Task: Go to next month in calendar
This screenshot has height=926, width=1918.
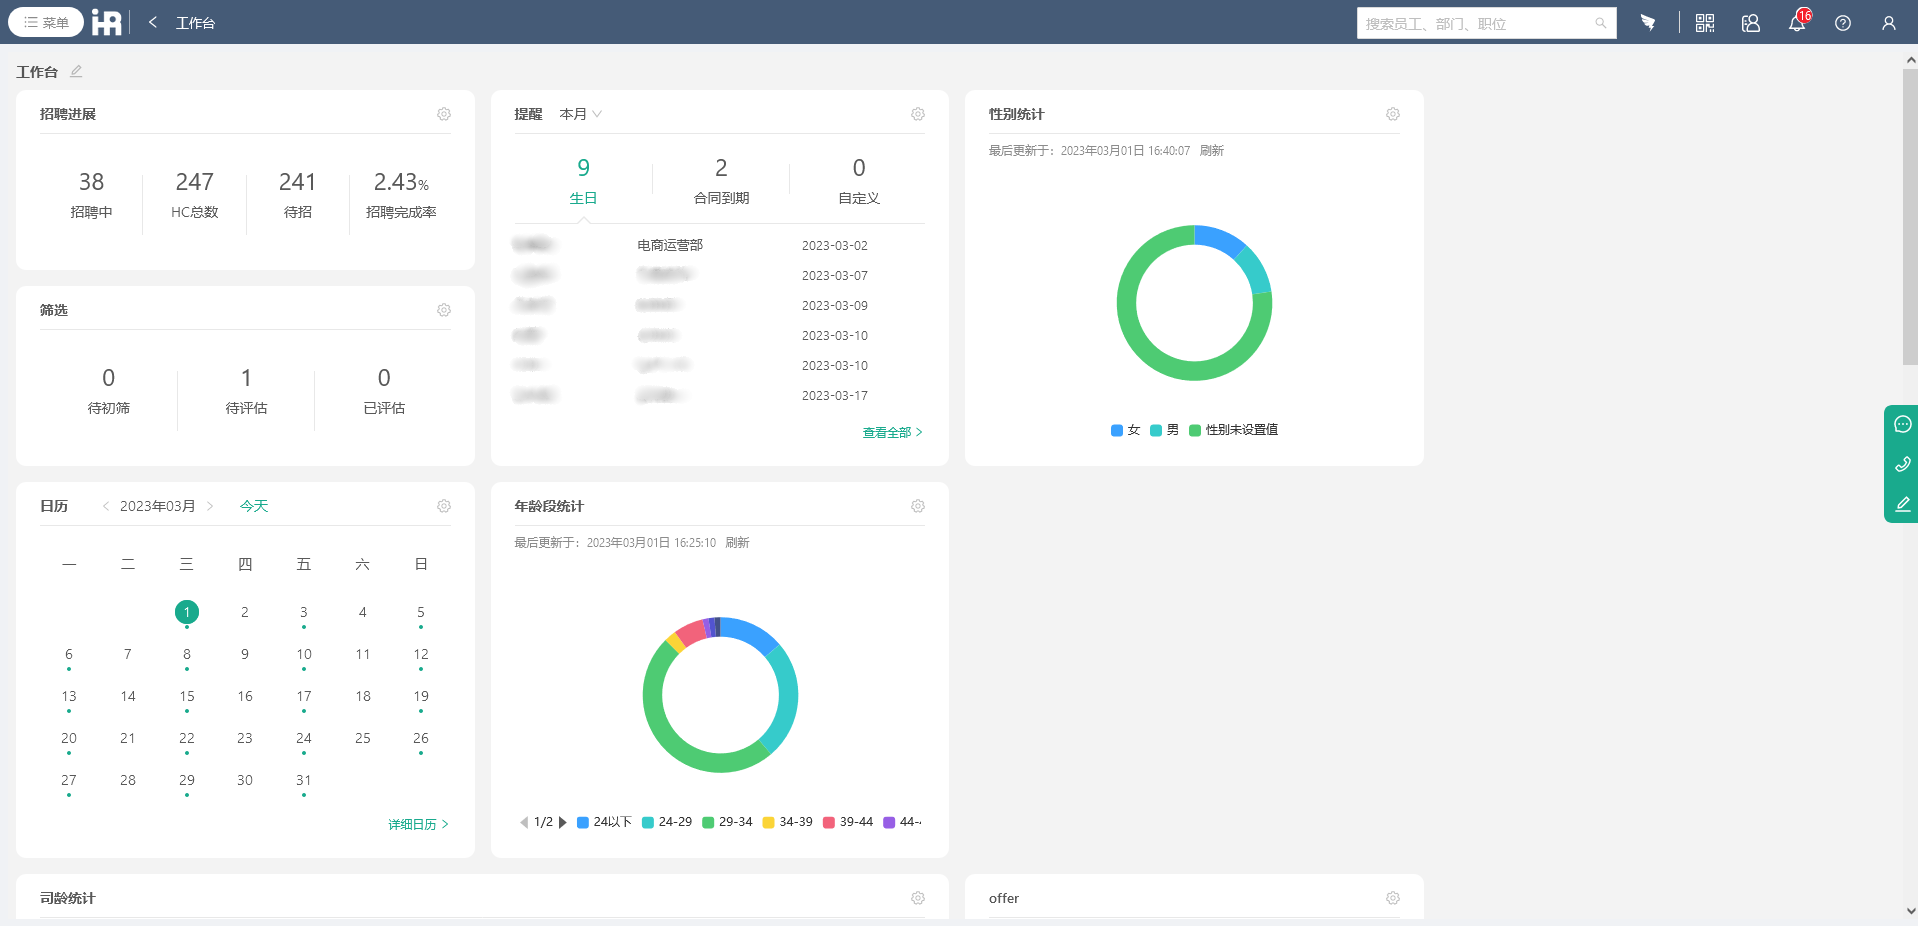Action: pyautogui.click(x=210, y=506)
